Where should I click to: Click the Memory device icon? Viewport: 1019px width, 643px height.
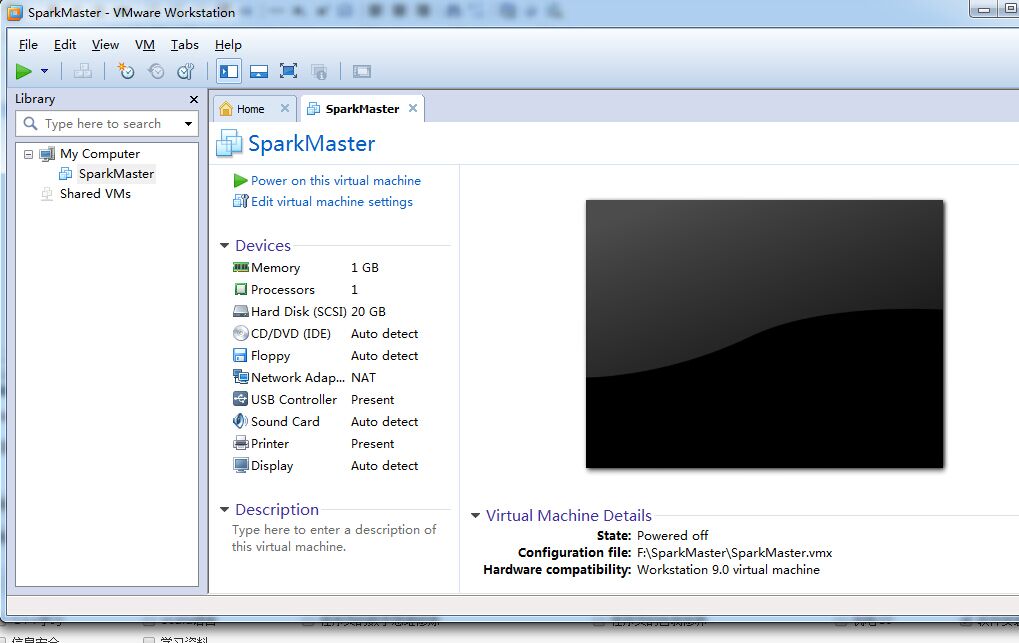point(240,267)
